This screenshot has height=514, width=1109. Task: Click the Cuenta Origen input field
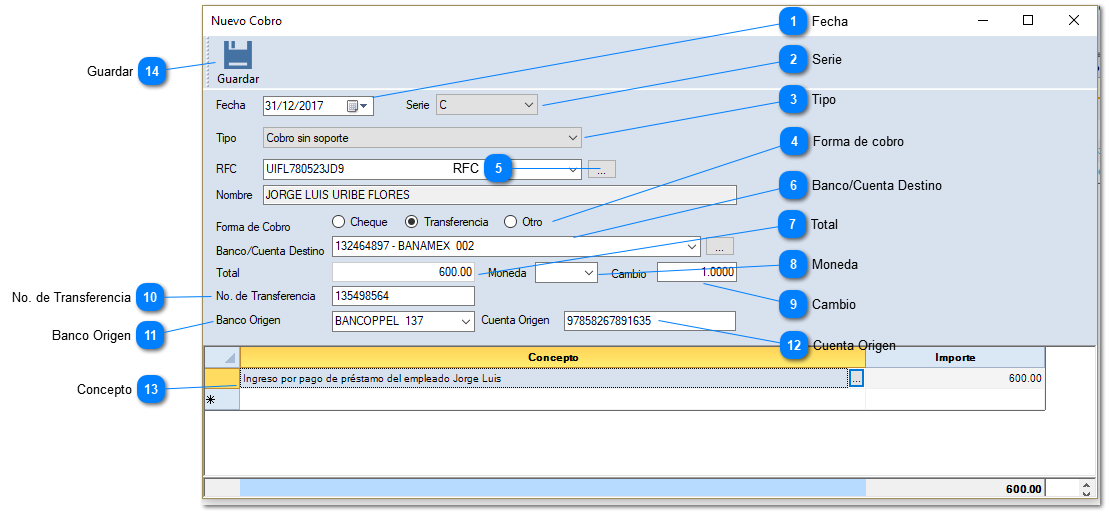(649, 321)
